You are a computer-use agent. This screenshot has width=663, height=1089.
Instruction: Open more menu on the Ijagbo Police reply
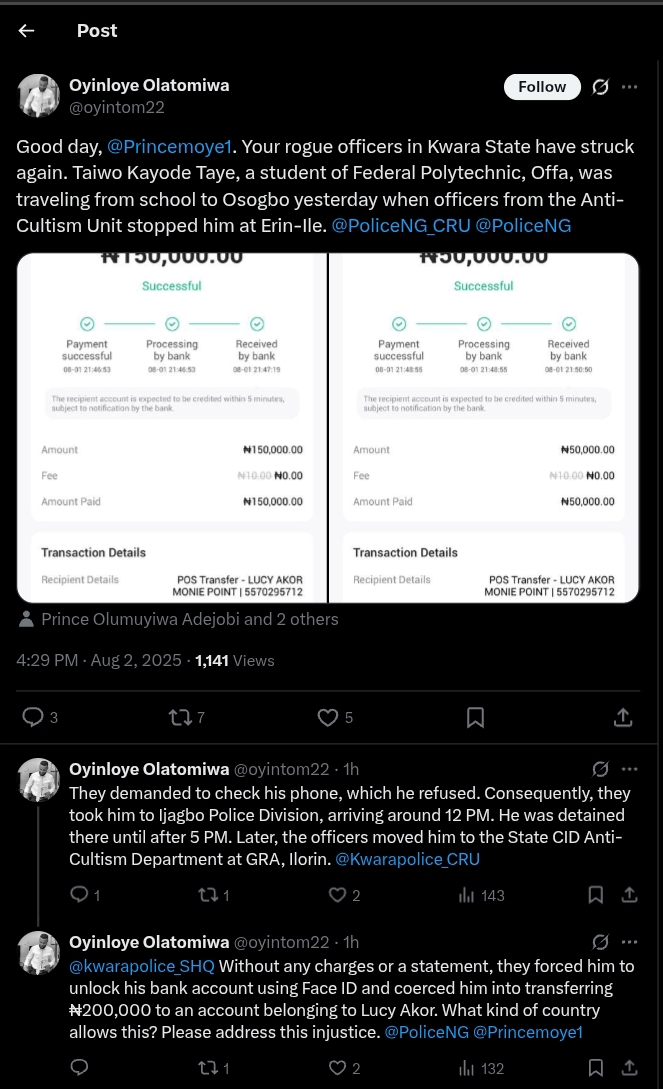[629, 769]
